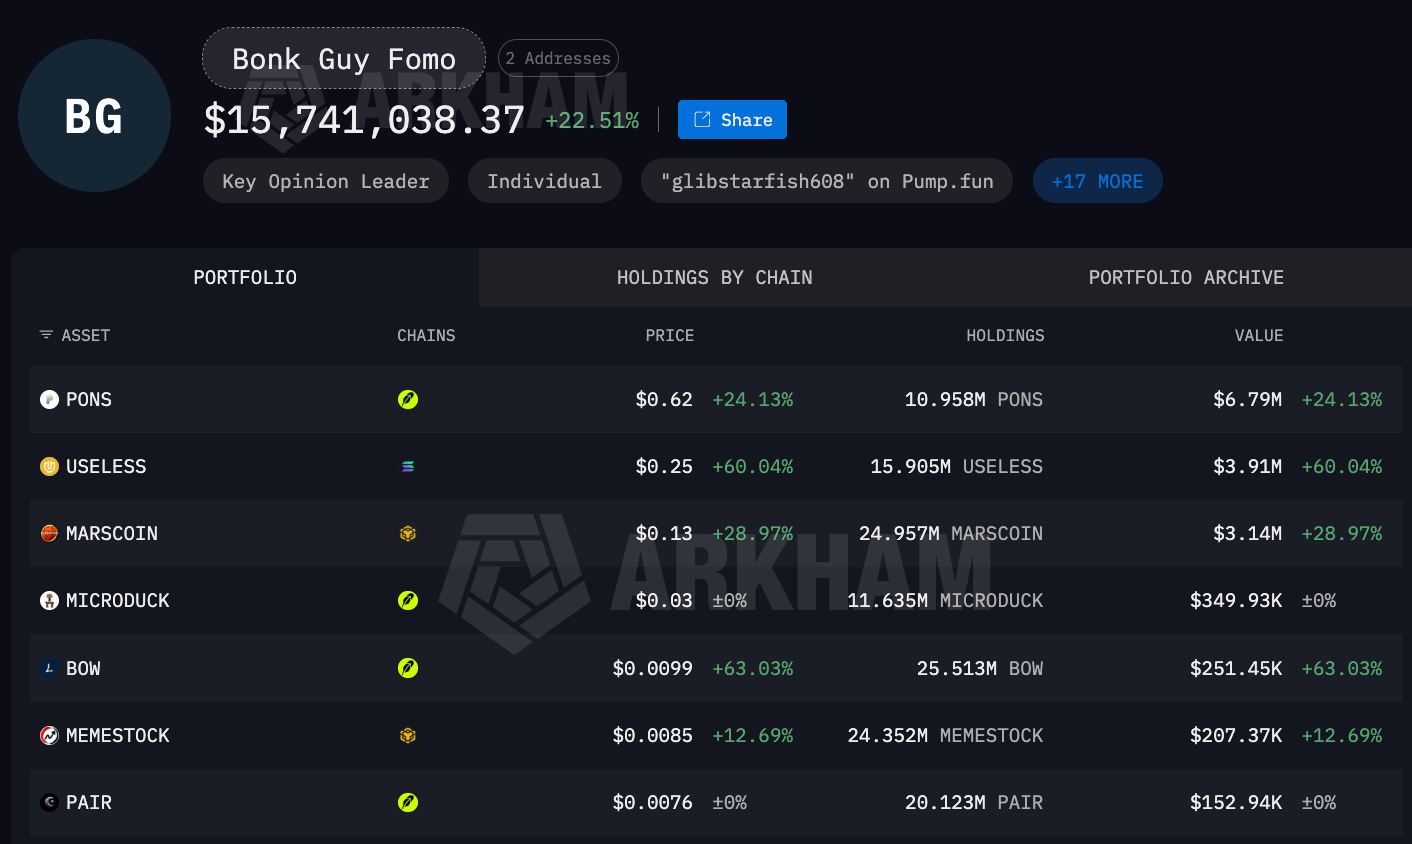Click the $152.94K PAIR value
Image resolution: width=1412 pixels, height=844 pixels.
[1236, 802]
